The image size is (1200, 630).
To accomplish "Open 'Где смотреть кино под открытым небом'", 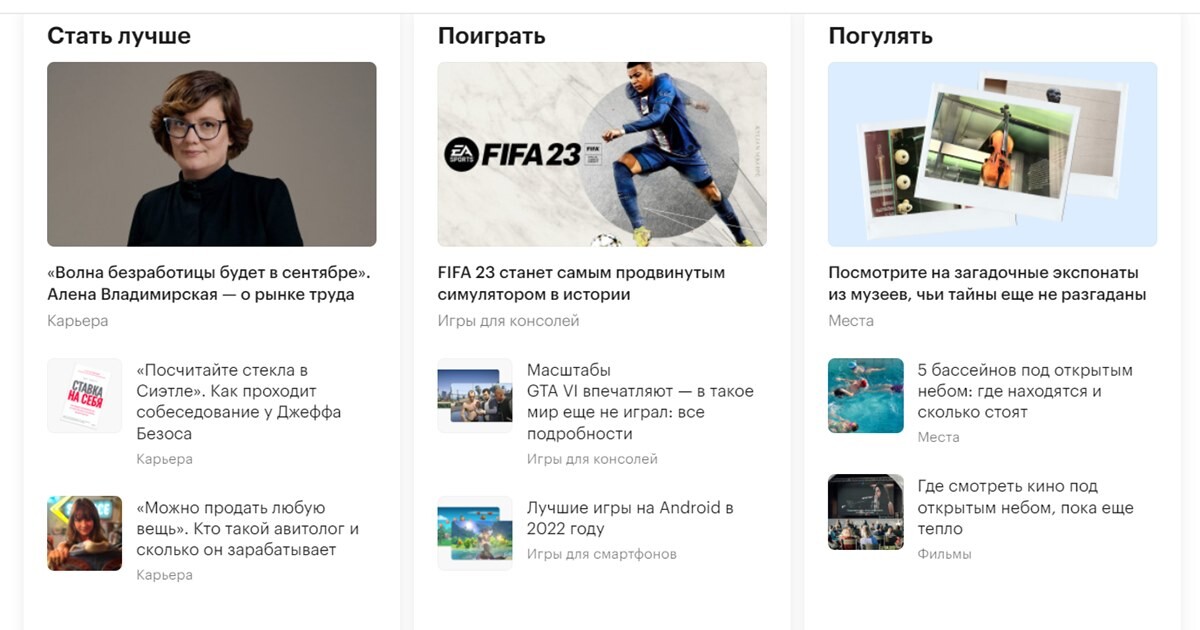I will 1026,507.
